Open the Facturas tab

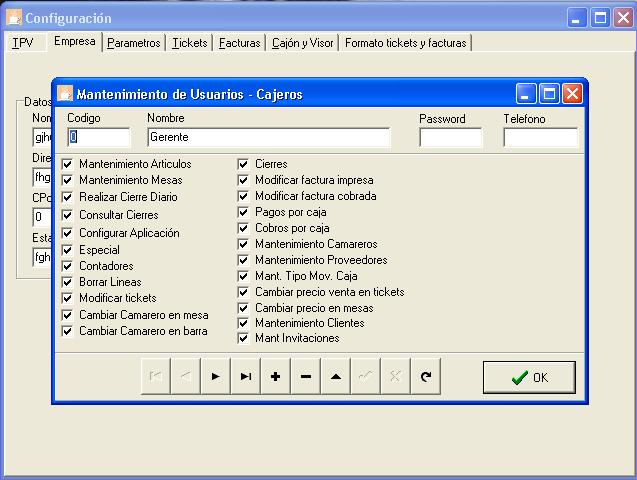239,43
